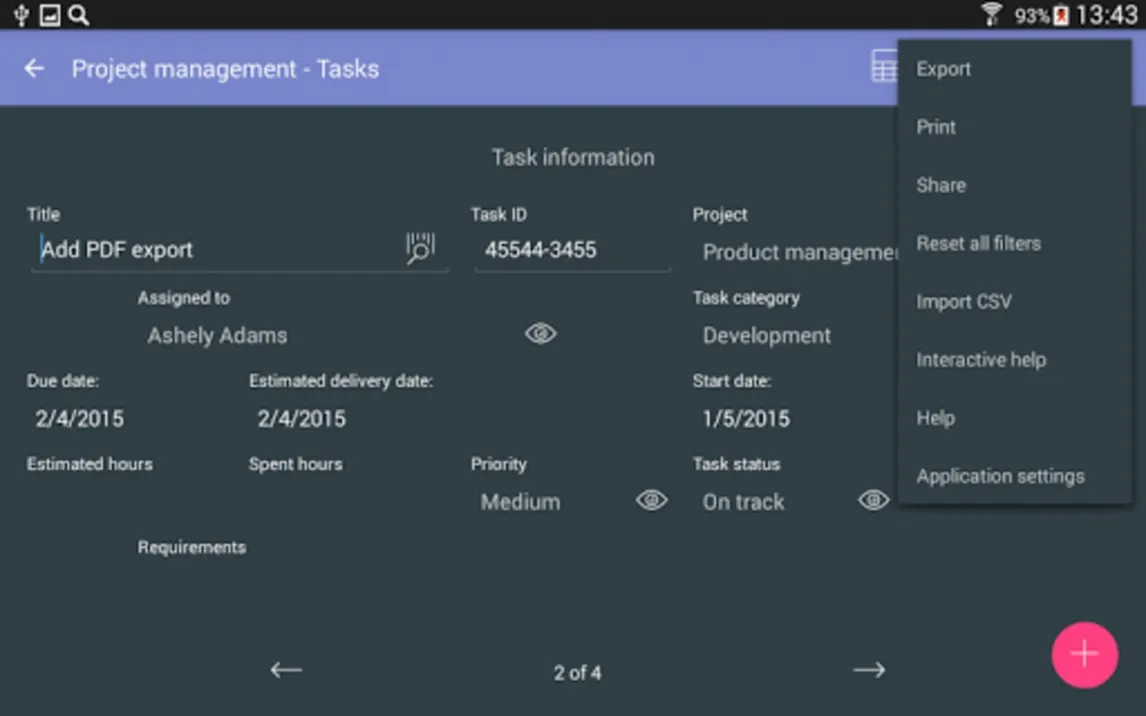Tap the back arrow in header
The image size is (1146, 716).
point(34,69)
